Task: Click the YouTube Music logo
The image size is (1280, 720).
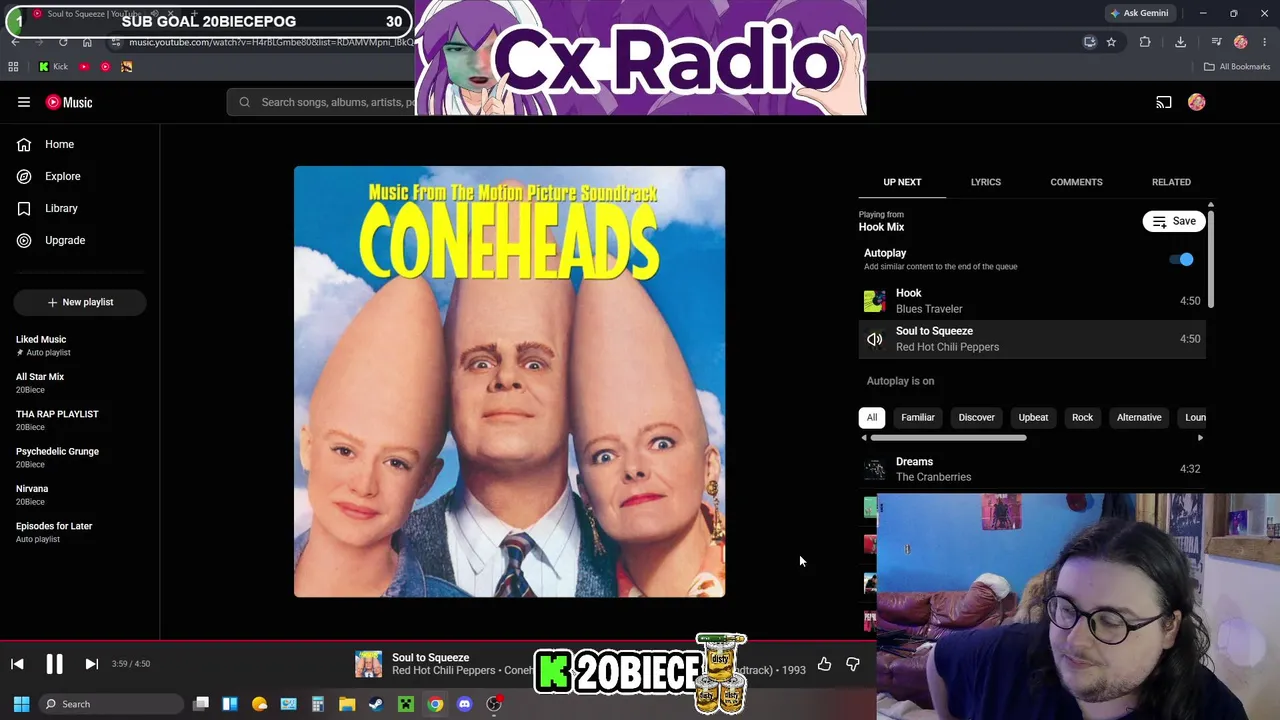Action: pos(69,102)
